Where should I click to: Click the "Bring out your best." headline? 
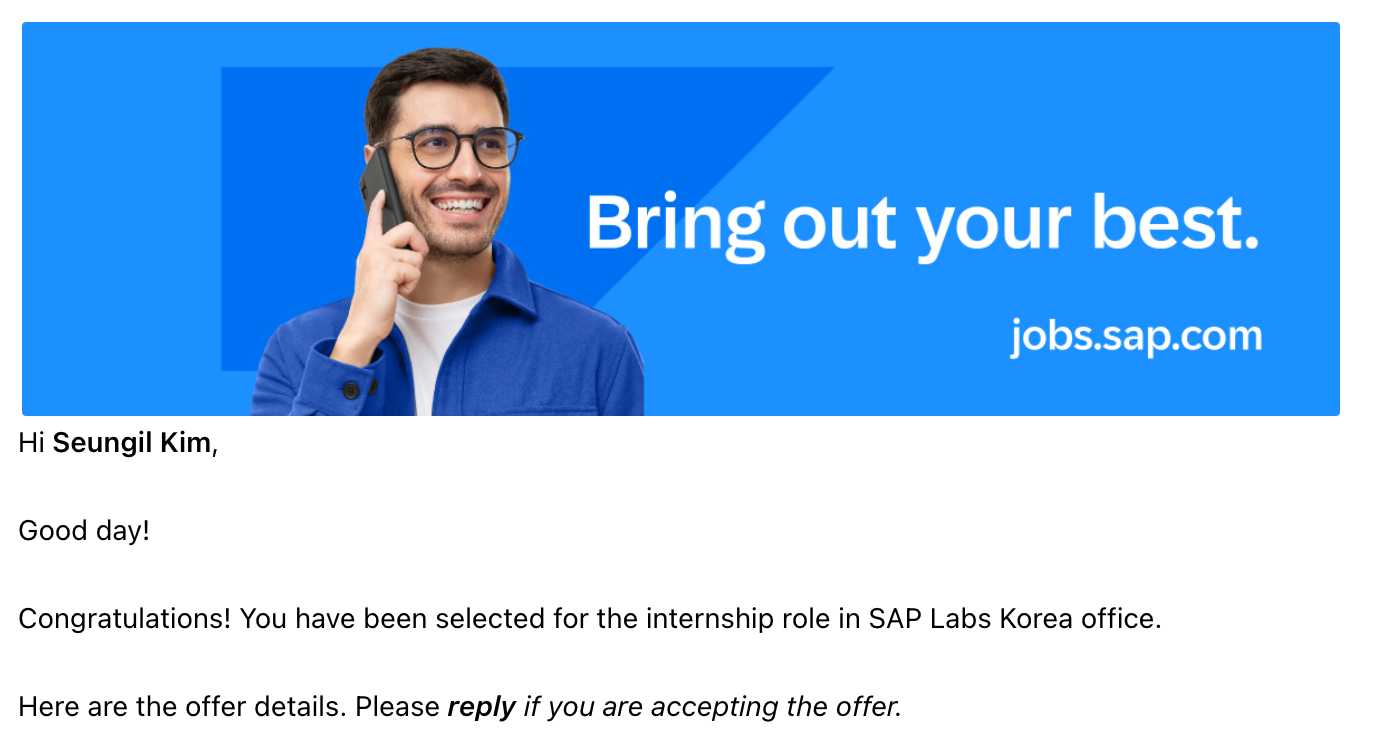click(921, 222)
